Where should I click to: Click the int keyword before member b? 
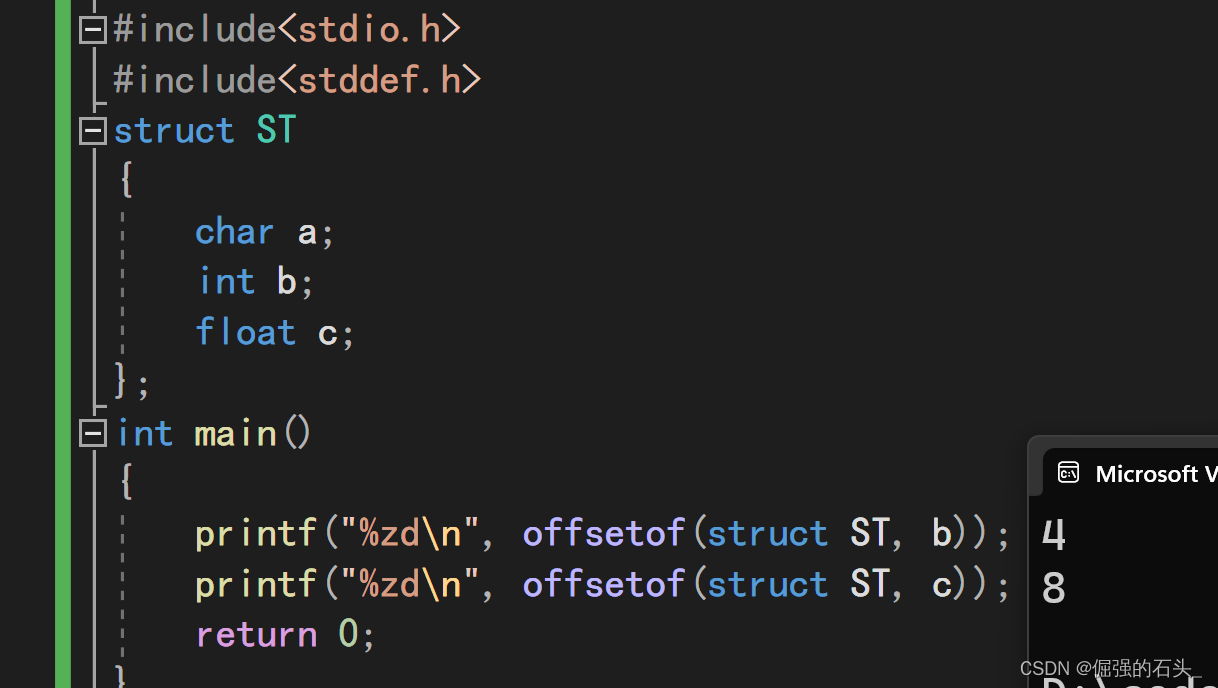click(226, 282)
